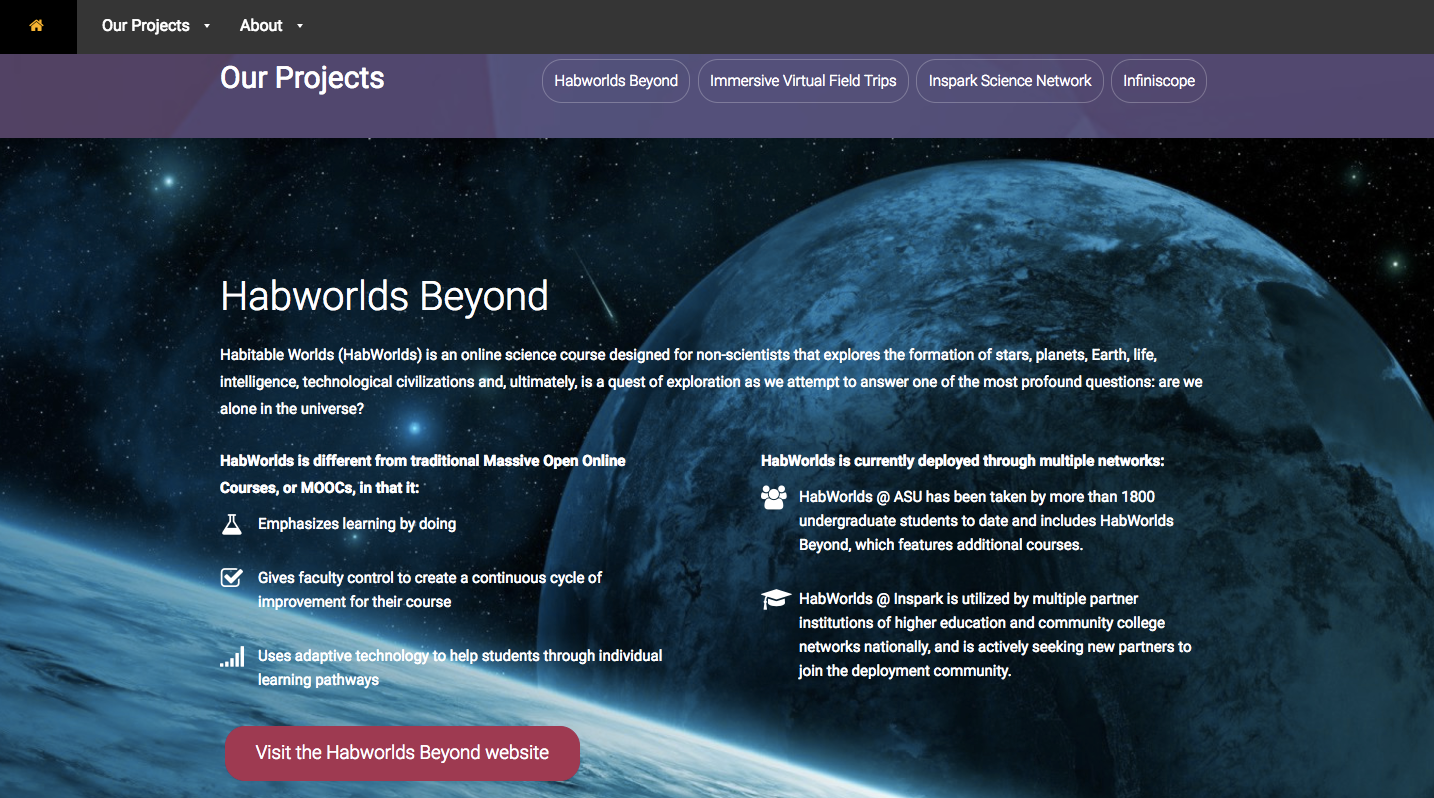Image resolution: width=1434 pixels, height=798 pixels.
Task: Expand the Our Projects dropdown arrow
Action: [207, 27]
